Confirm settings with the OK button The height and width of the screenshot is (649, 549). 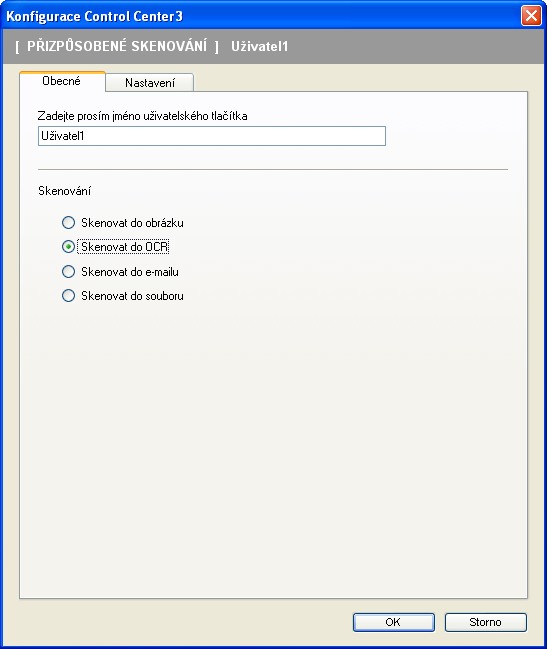[x=394, y=622]
